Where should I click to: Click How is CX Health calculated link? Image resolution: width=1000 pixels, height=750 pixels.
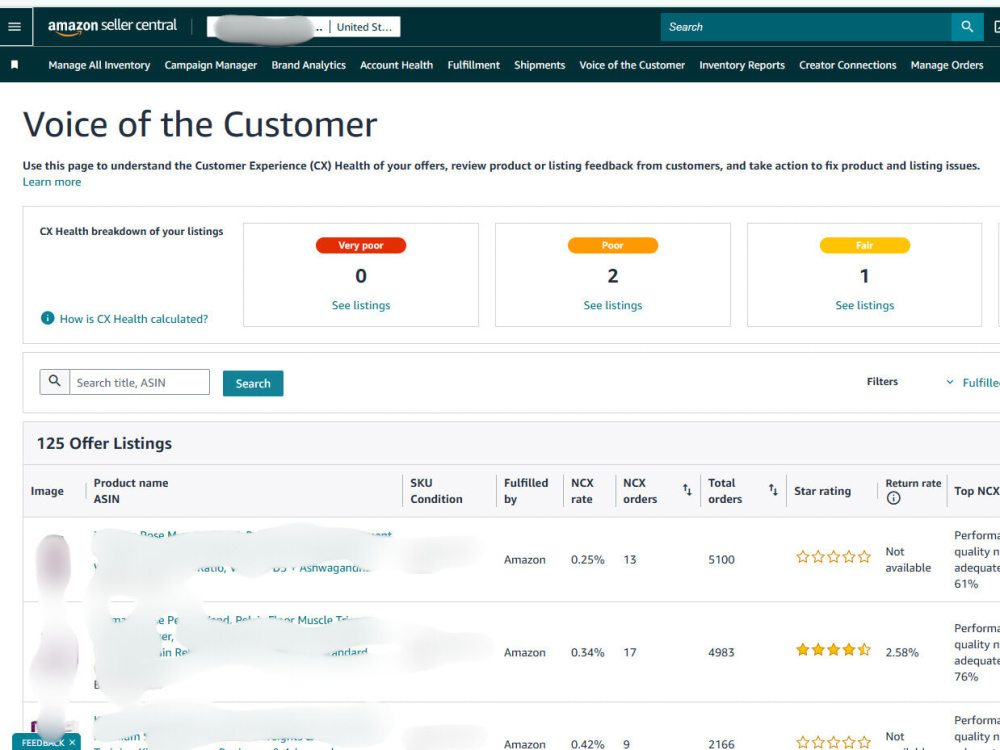pos(134,319)
